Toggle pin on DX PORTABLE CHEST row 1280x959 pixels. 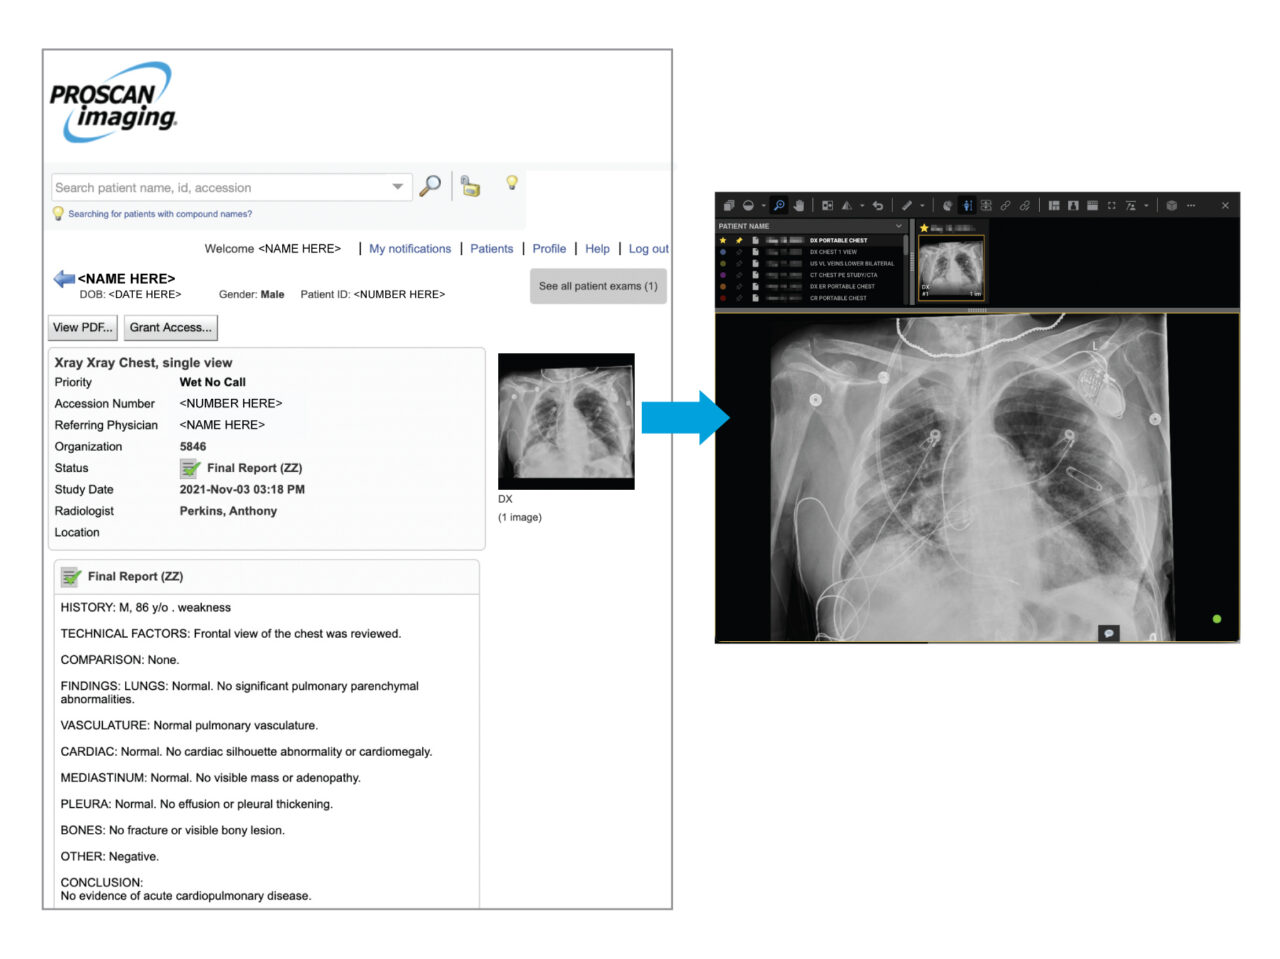739,240
